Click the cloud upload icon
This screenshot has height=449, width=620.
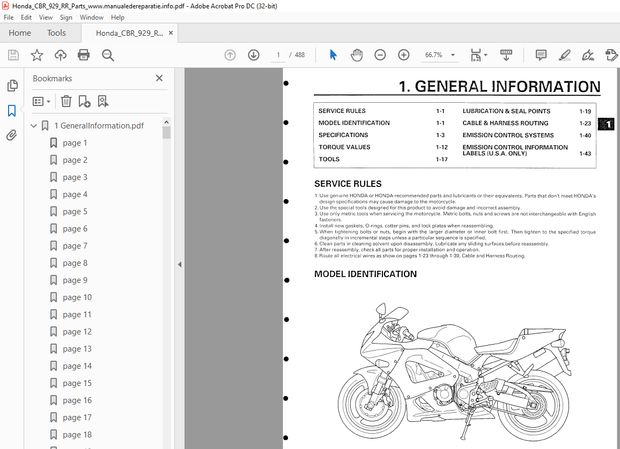60,55
